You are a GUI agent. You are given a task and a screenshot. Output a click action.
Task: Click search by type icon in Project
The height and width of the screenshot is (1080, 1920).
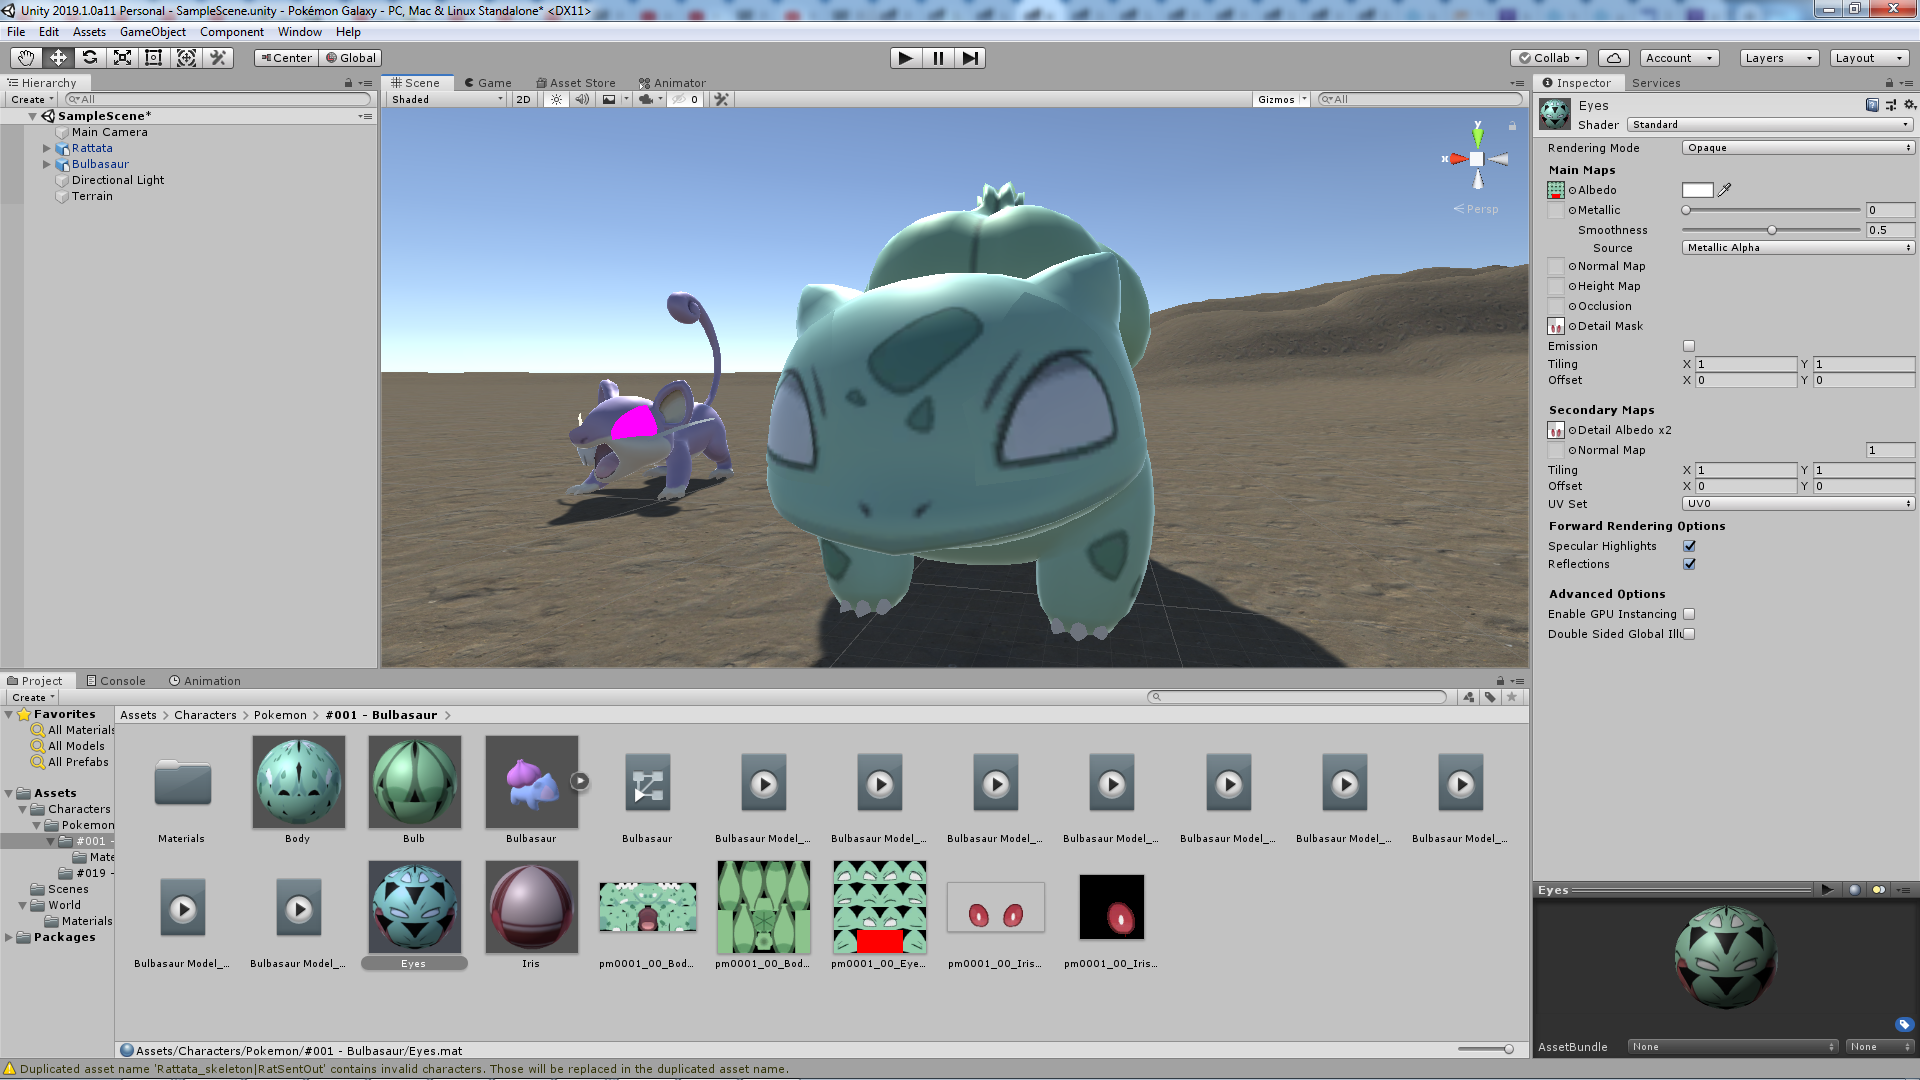coord(1469,697)
